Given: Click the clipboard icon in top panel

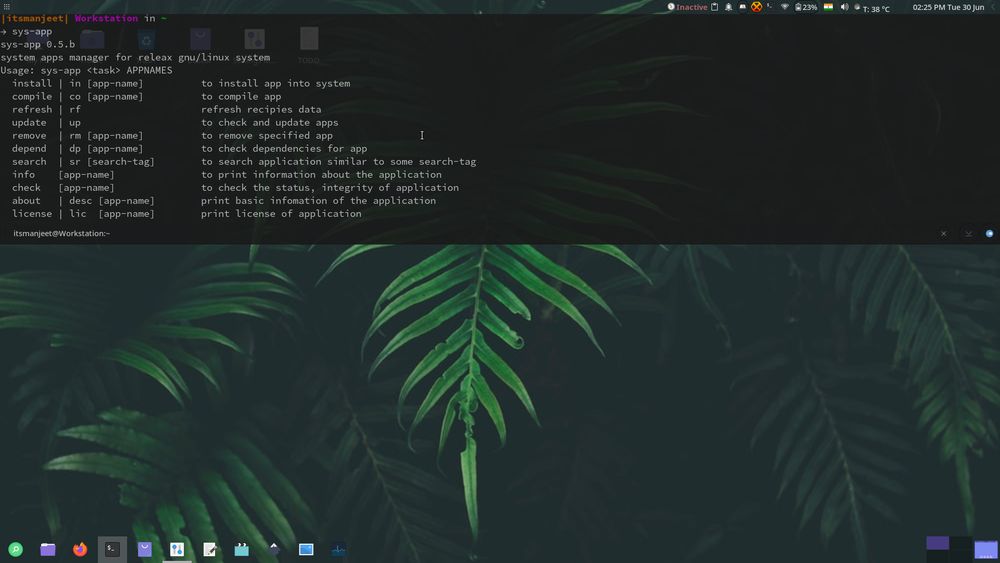Looking at the screenshot, I should coord(715,7).
